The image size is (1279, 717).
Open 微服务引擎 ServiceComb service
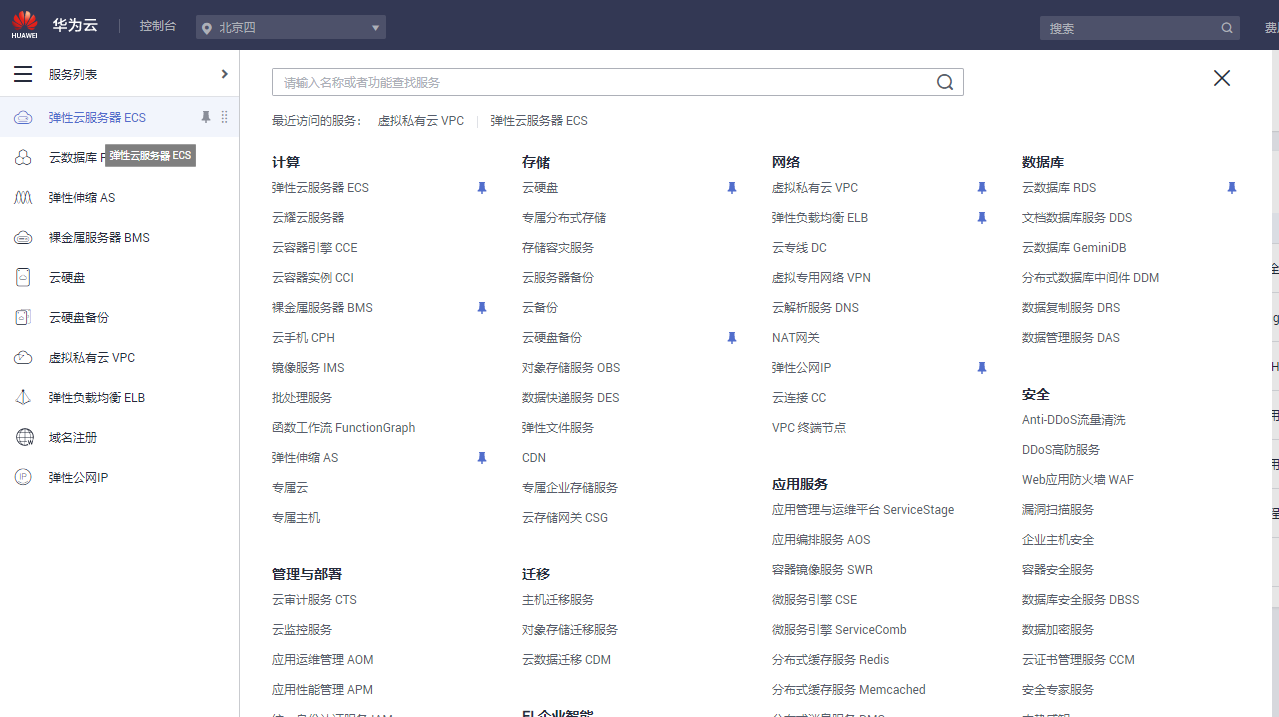pos(839,630)
